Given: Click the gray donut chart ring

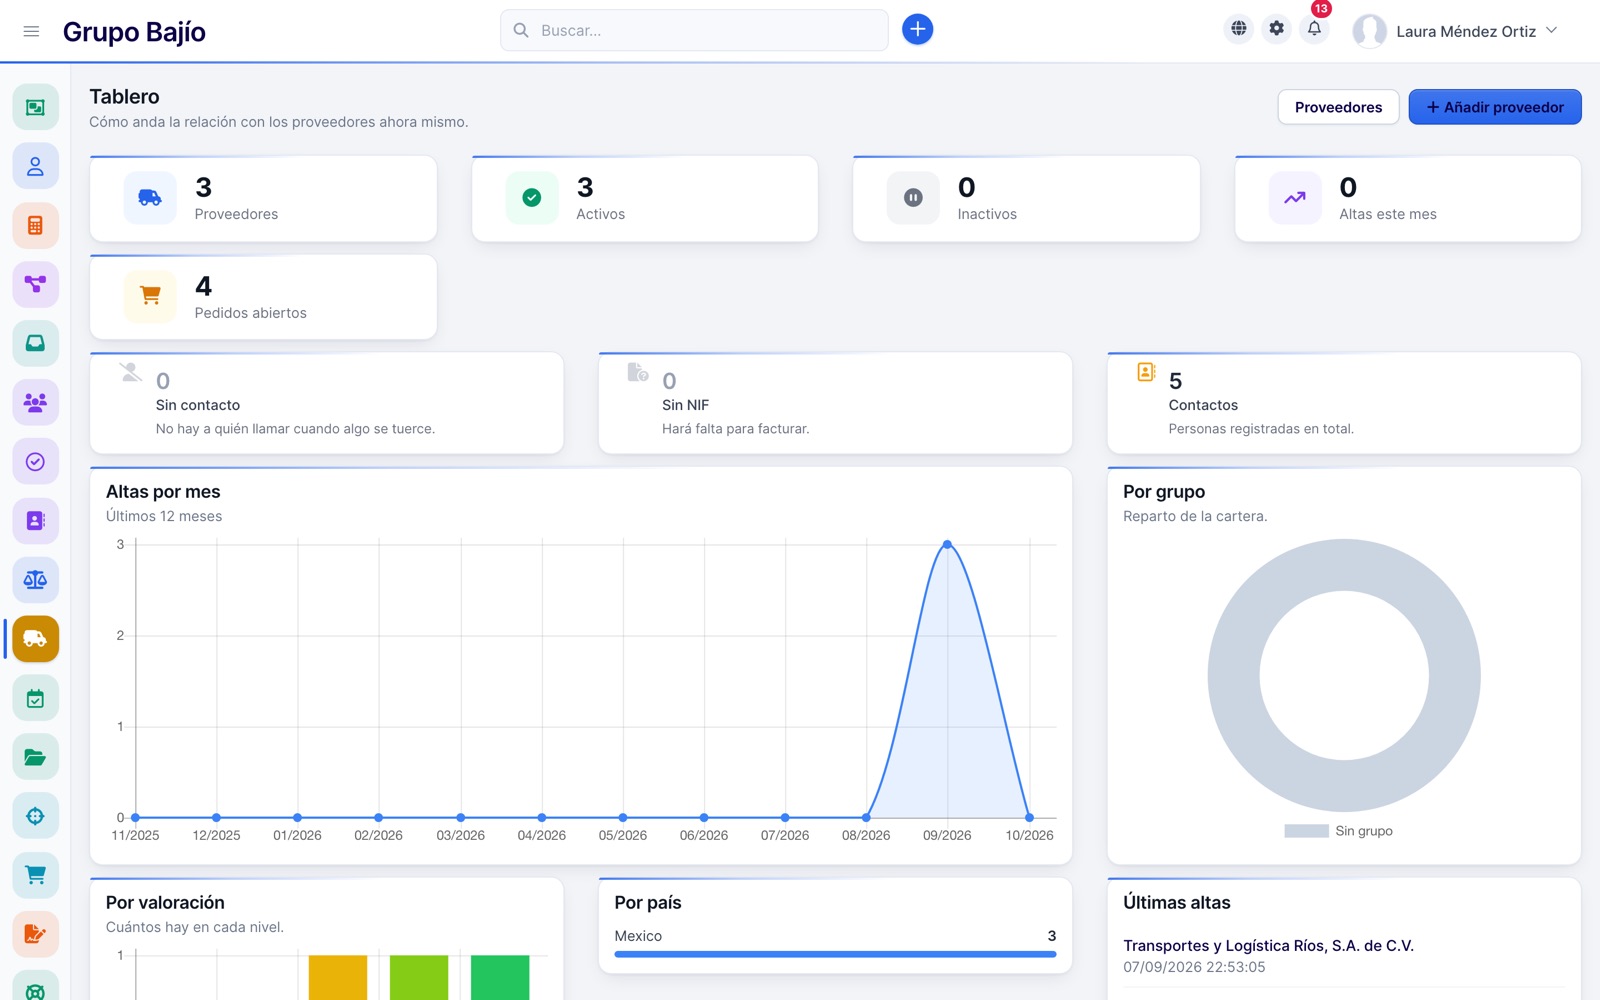Looking at the screenshot, I should pyautogui.click(x=1233, y=675).
